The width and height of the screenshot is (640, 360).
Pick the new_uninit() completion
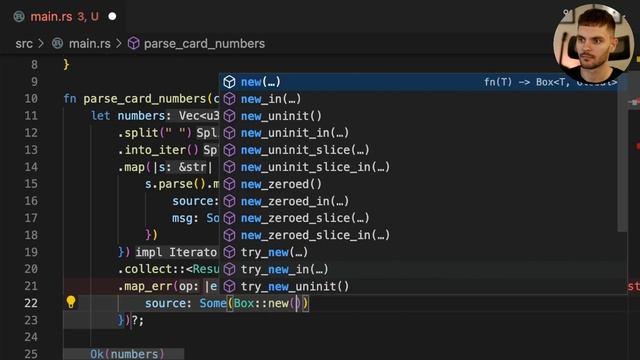click(420, 116)
